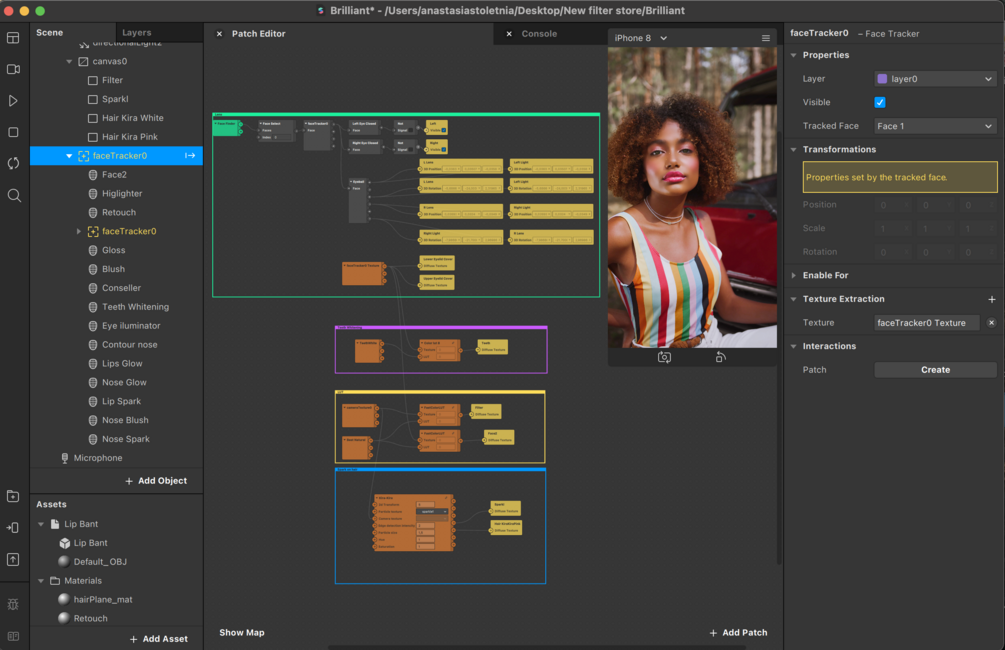
Task: Click the green Face Finder patch node
Action: coord(226,128)
